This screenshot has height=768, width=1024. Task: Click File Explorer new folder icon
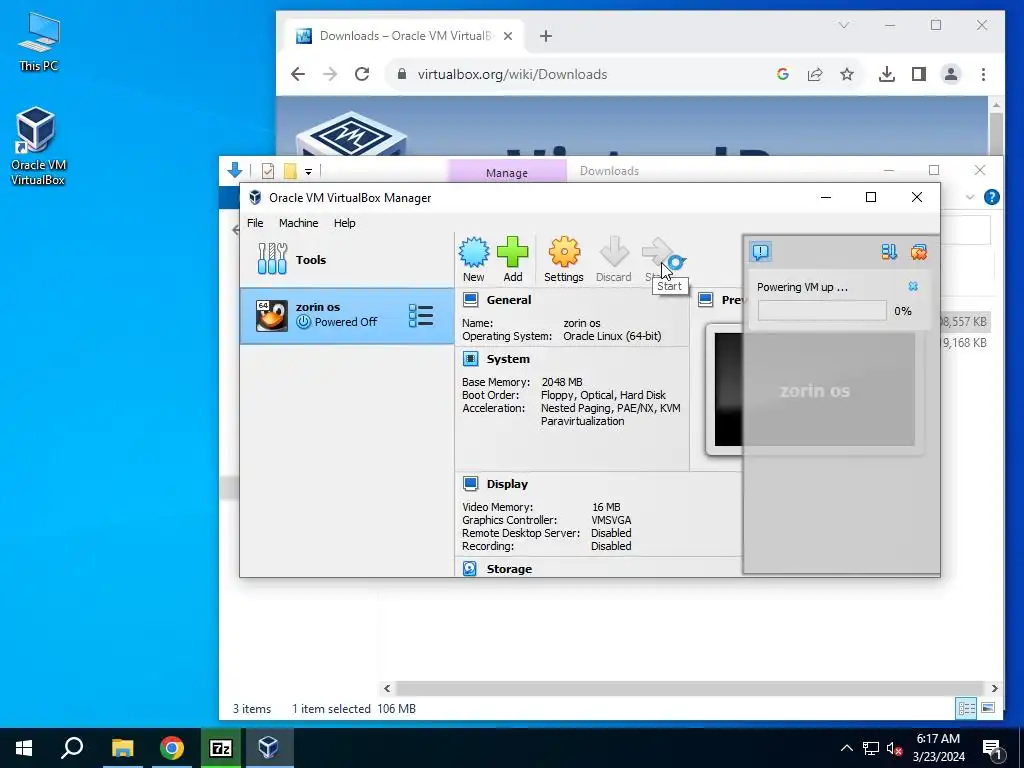pos(290,171)
